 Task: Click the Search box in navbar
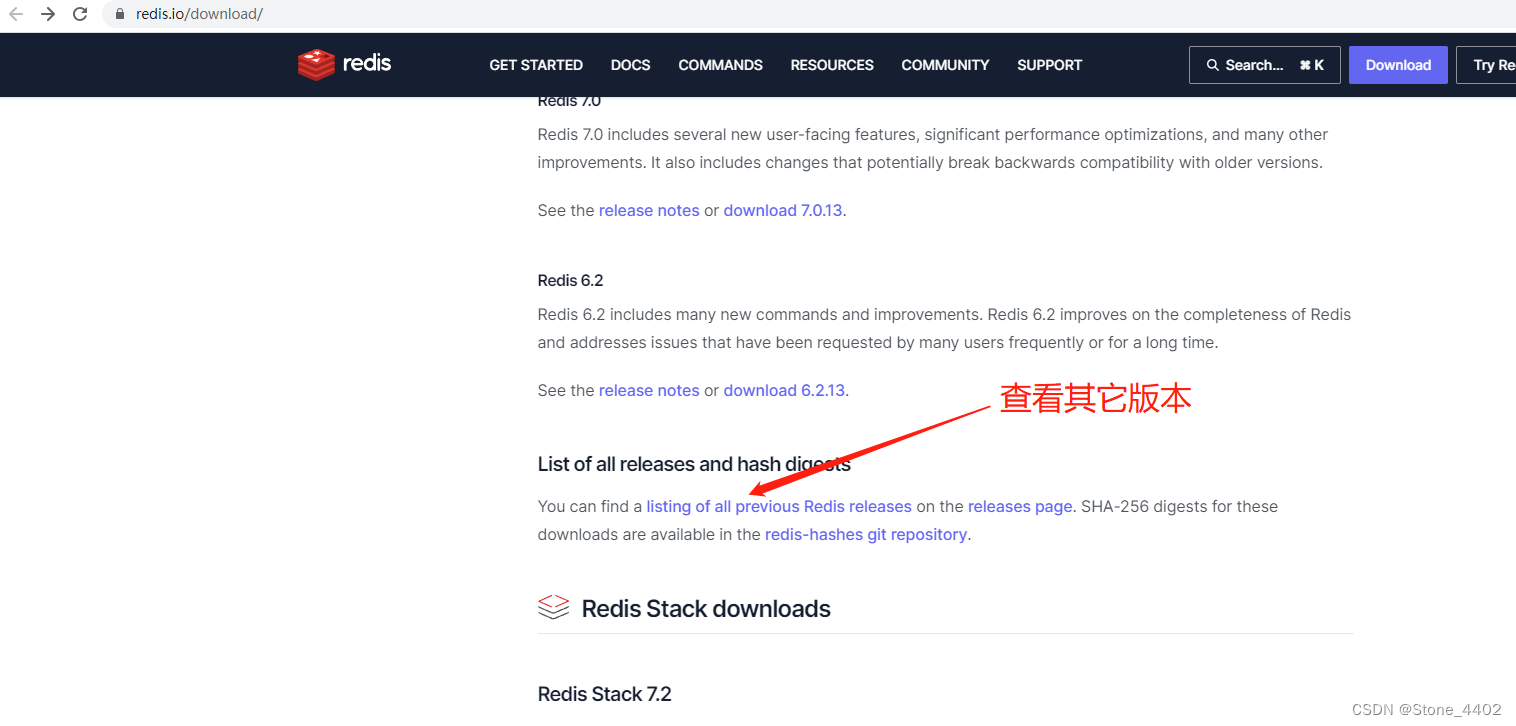pyautogui.click(x=1264, y=65)
